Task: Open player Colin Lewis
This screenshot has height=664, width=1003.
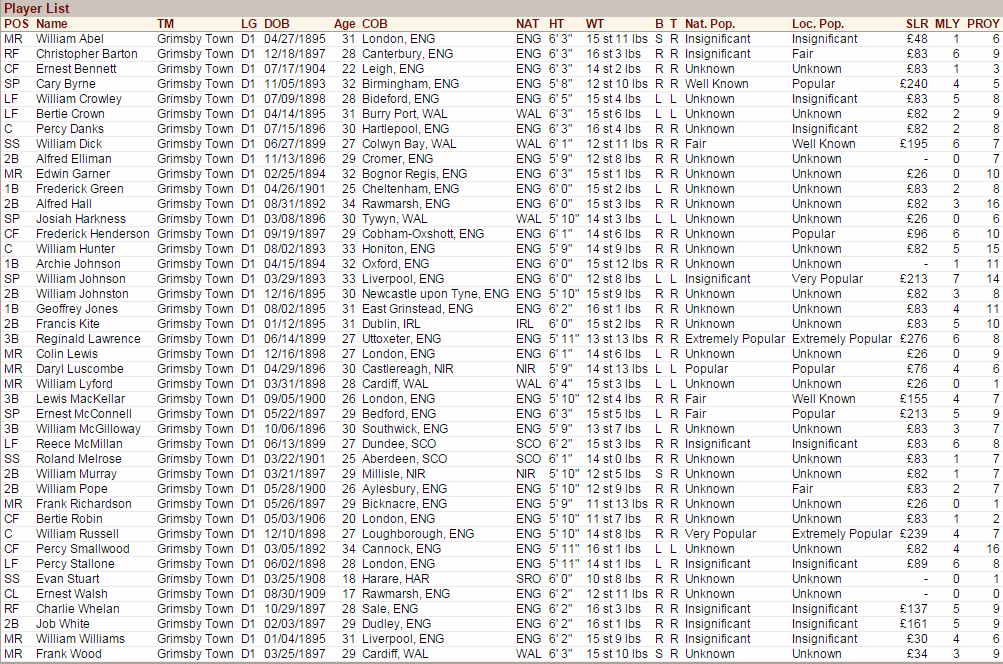Action: click(67, 354)
